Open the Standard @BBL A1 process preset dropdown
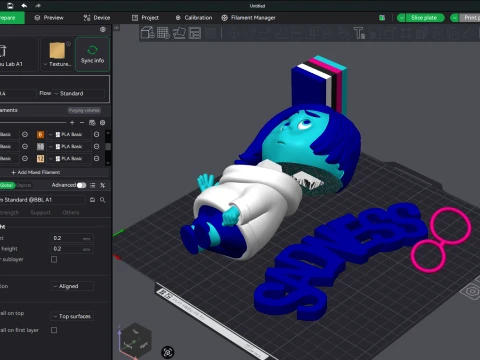480x360 pixels. tap(43, 200)
